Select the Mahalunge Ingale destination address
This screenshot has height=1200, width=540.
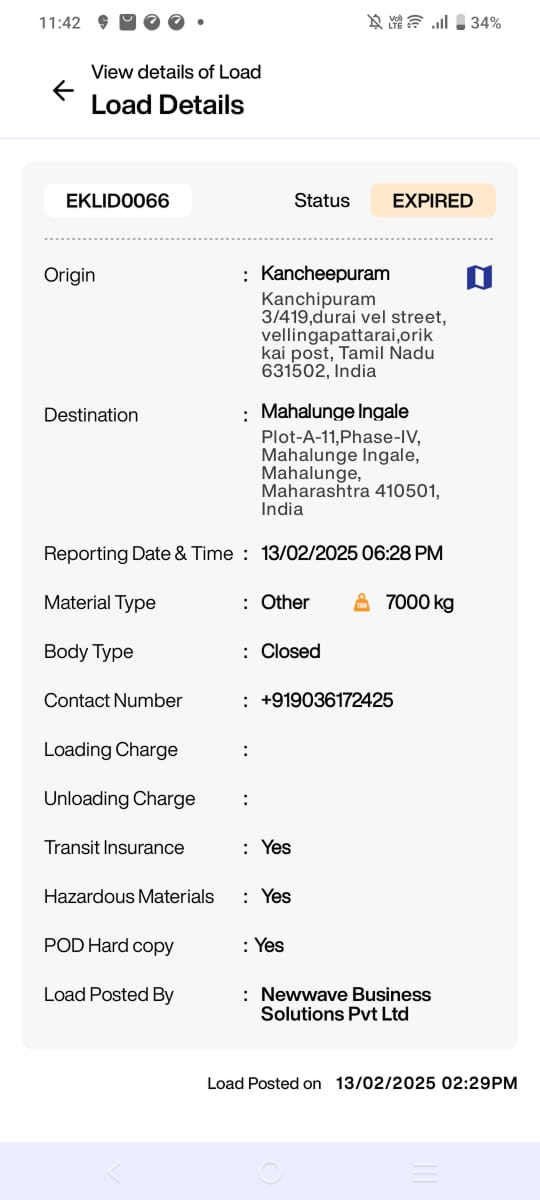[x=350, y=459]
